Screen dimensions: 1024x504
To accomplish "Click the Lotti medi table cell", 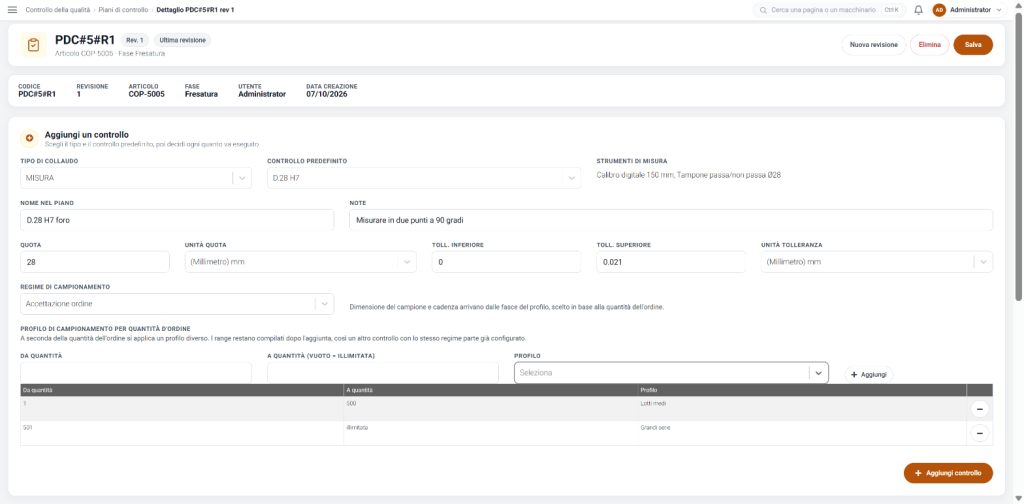I will coord(803,409).
